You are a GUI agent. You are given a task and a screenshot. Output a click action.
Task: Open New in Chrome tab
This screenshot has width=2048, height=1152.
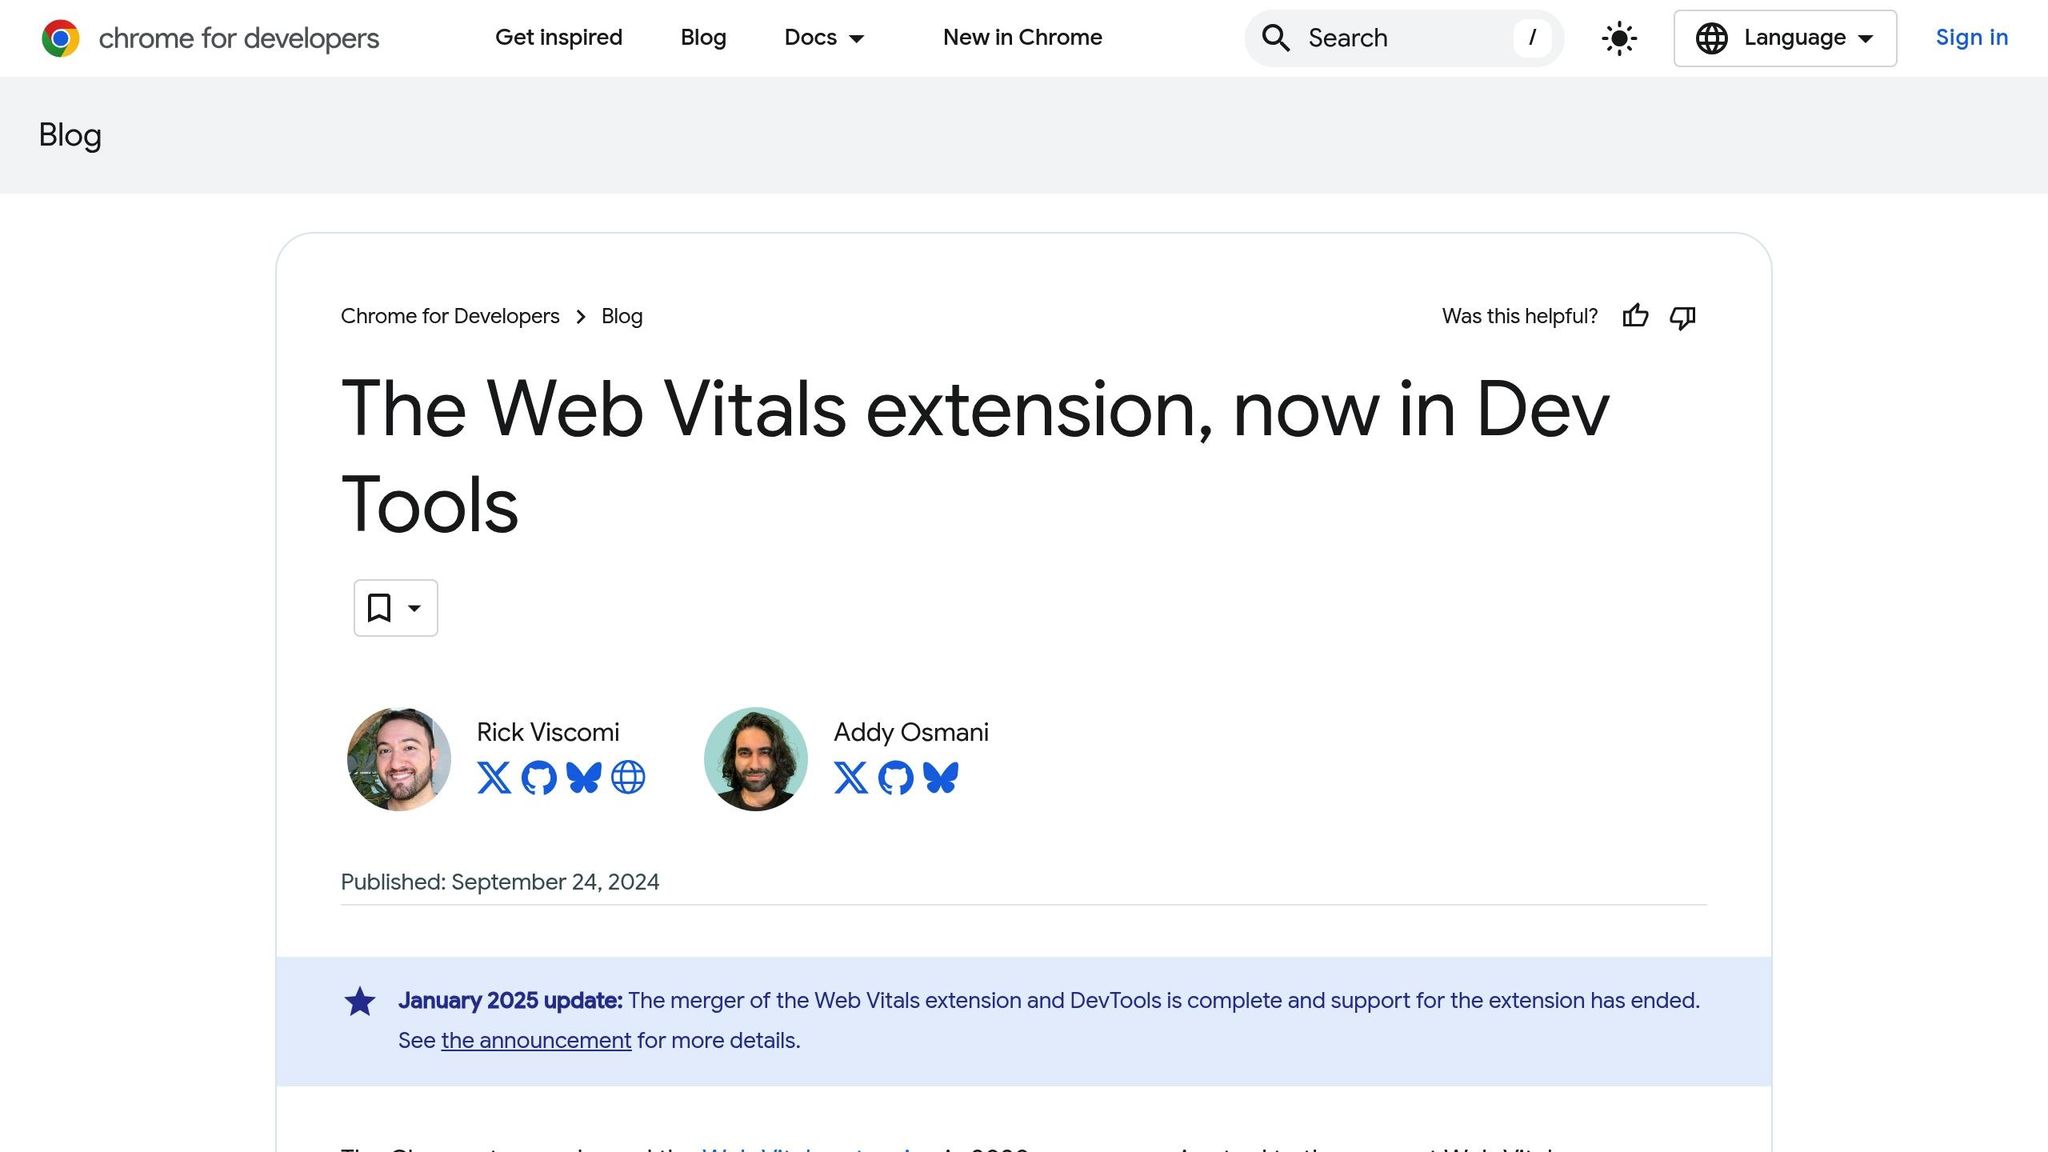coord(1022,38)
